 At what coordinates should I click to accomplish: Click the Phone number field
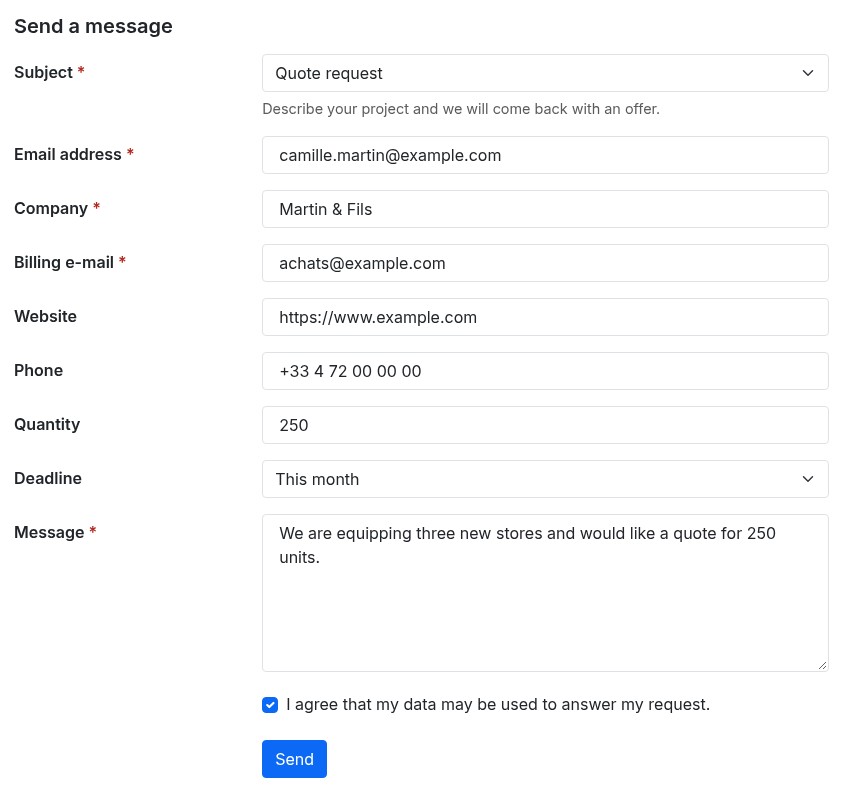pos(545,371)
